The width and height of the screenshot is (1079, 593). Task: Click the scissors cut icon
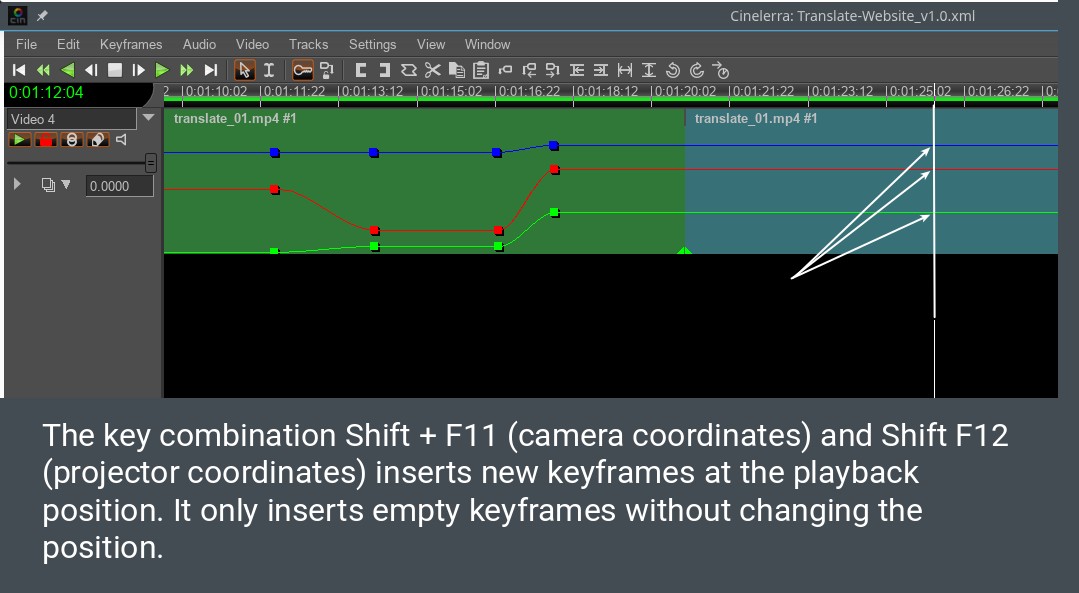click(432, 70)
